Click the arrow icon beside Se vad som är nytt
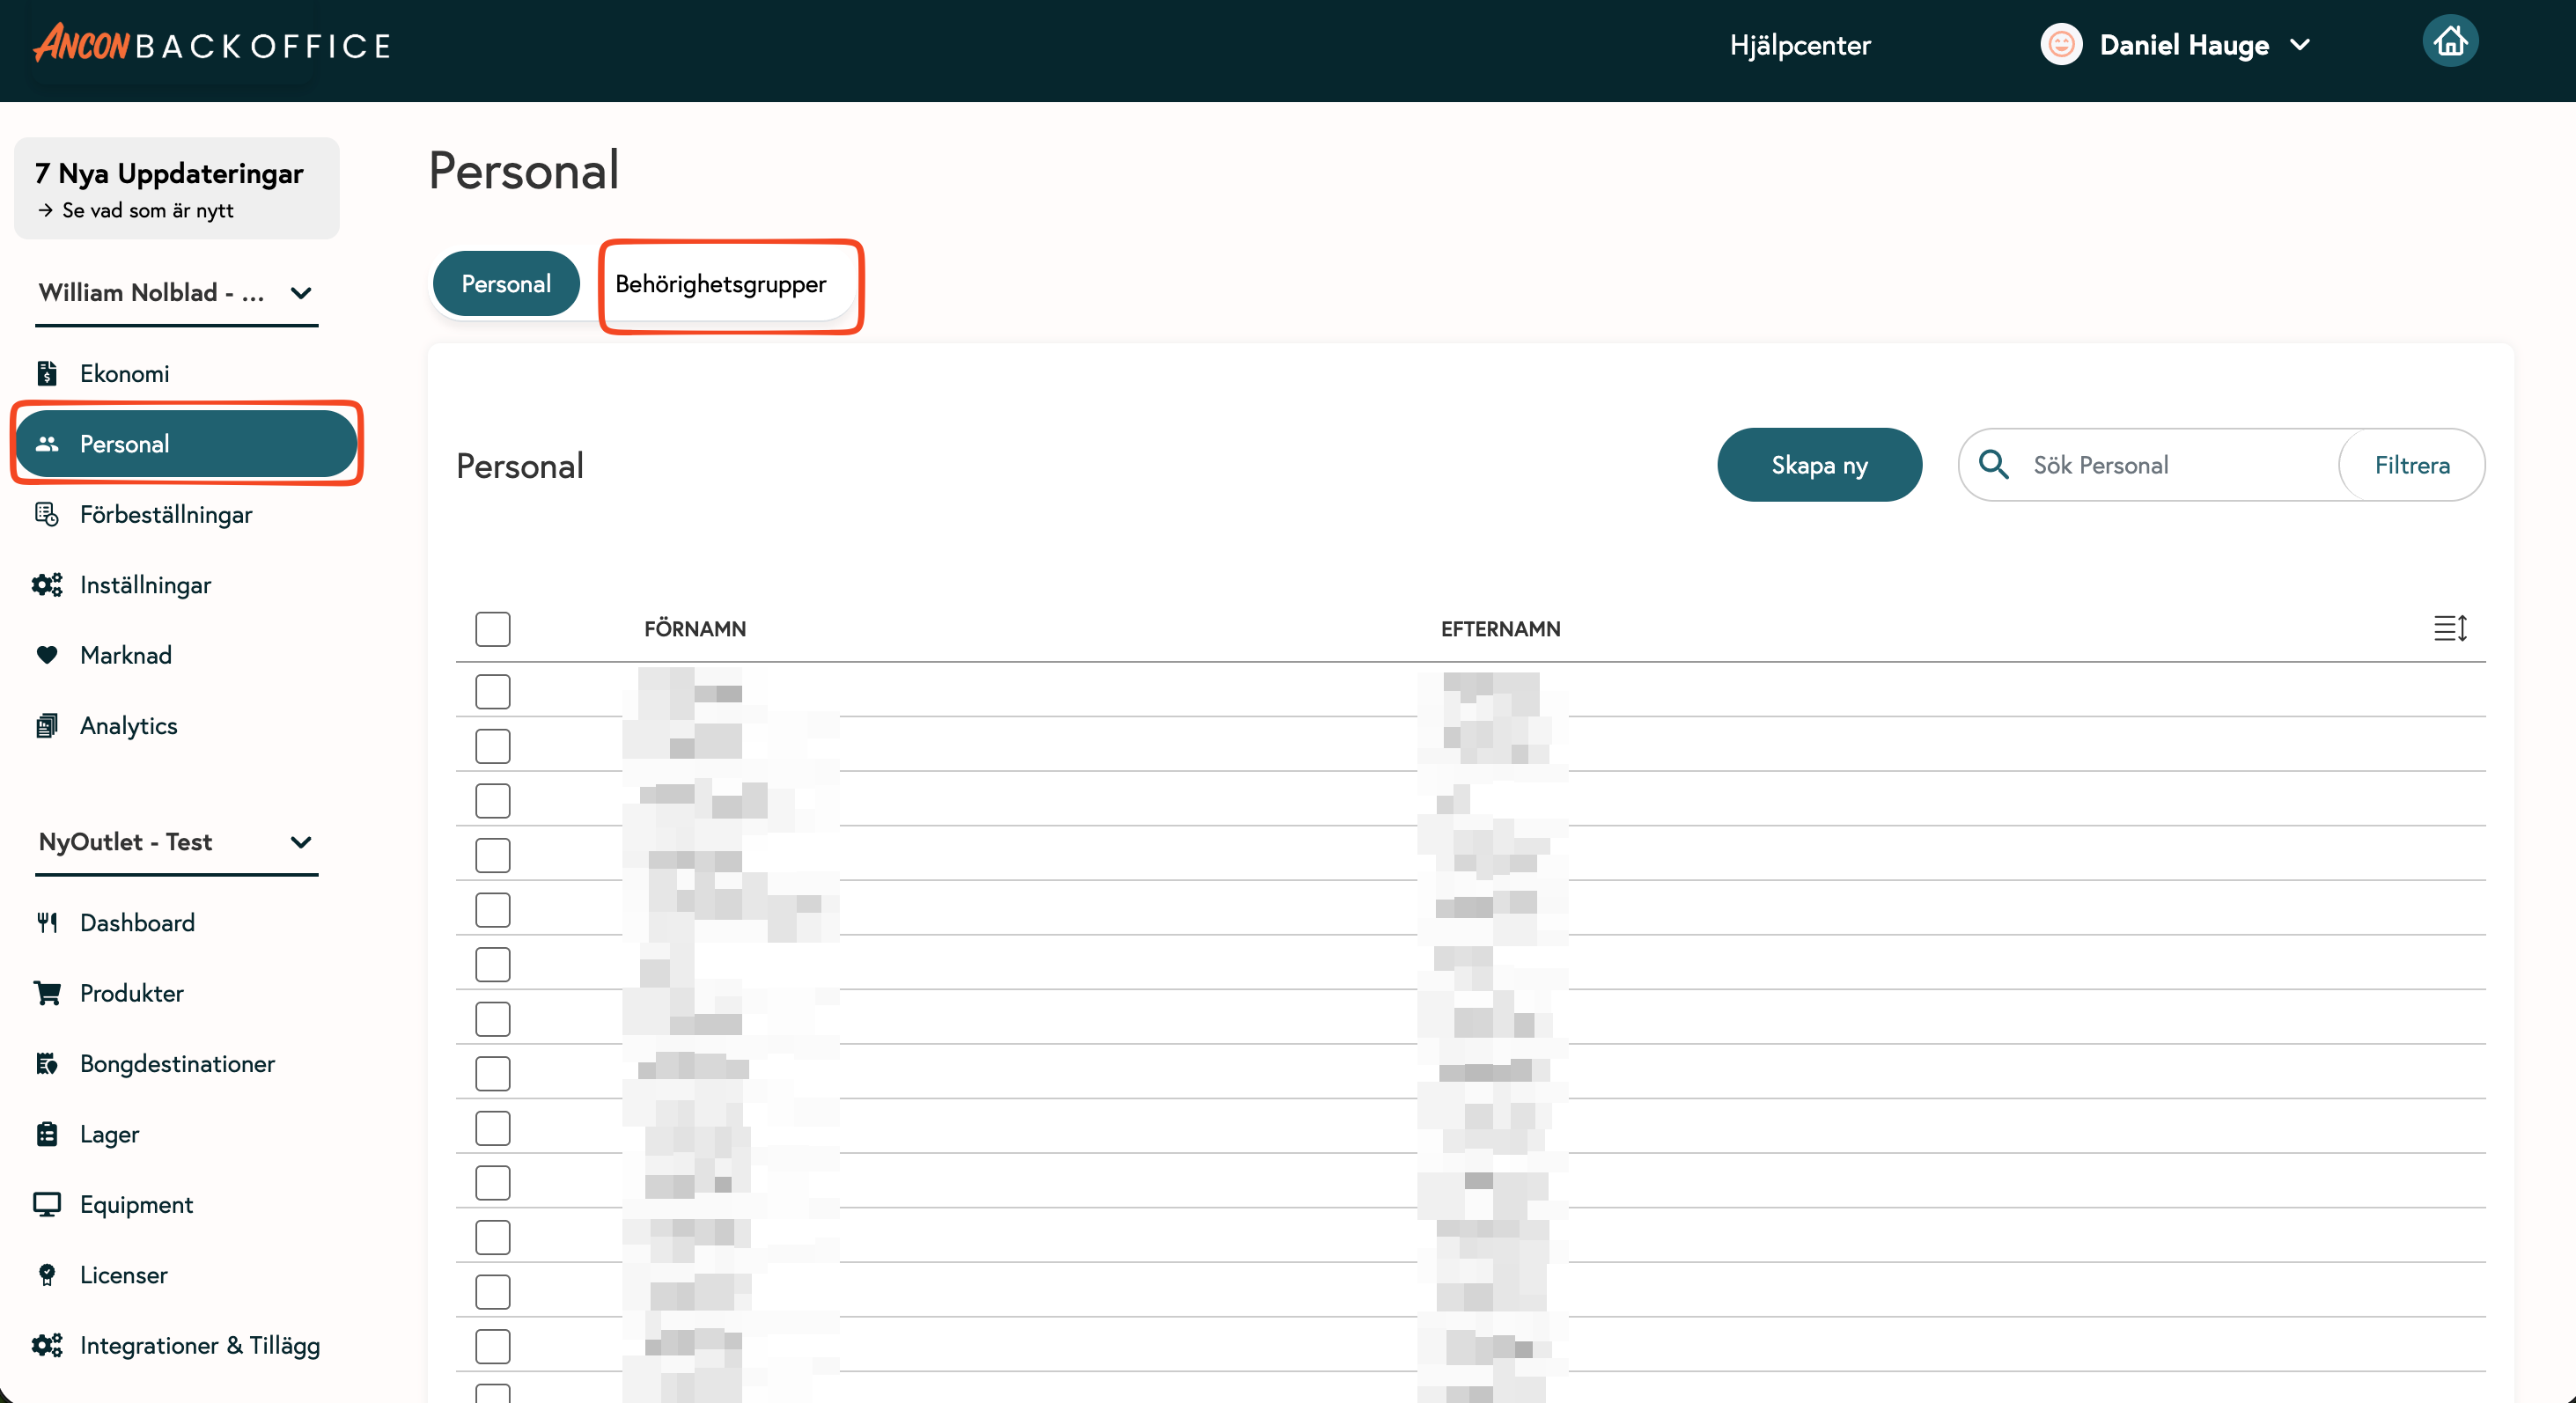The width and height of the screenshot is (2576, 1403). [x=45, y=210]
